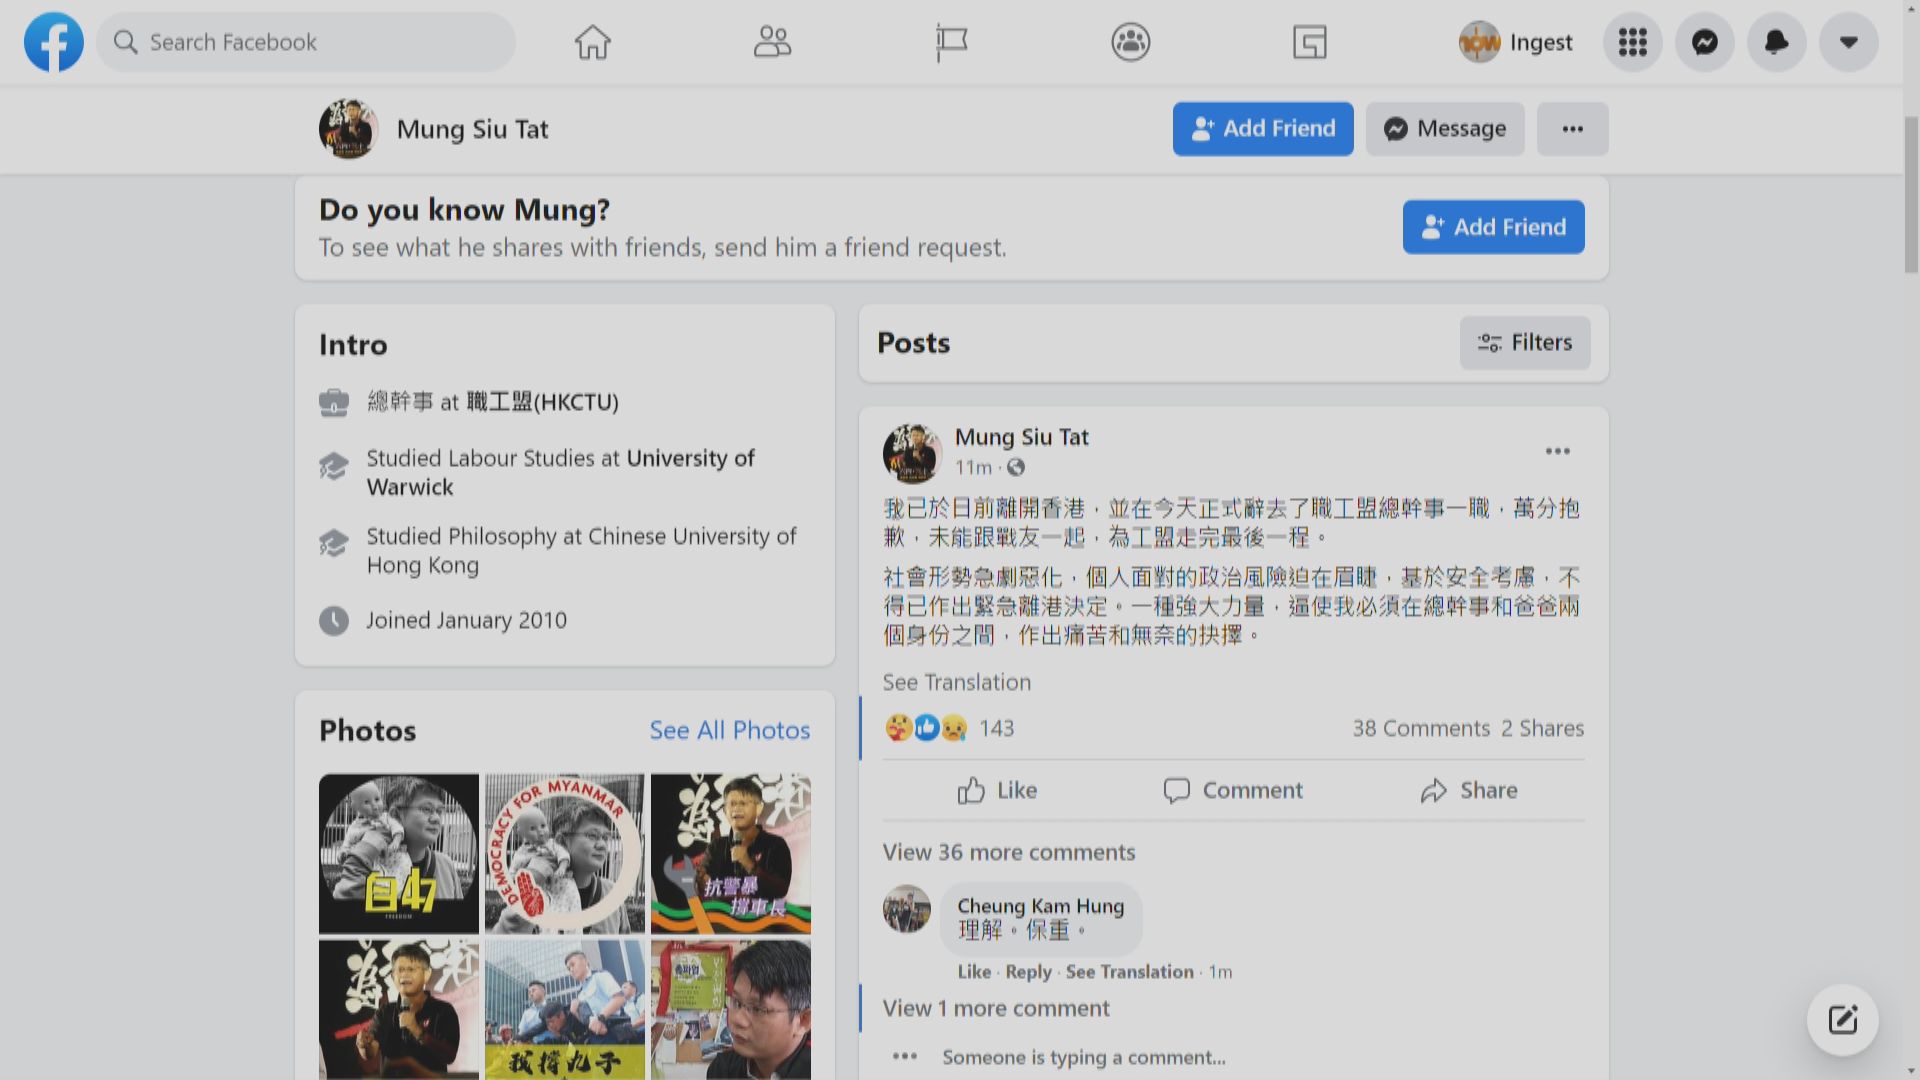
Task: Open the apps grid menu icon
Action: (1632, 42)
